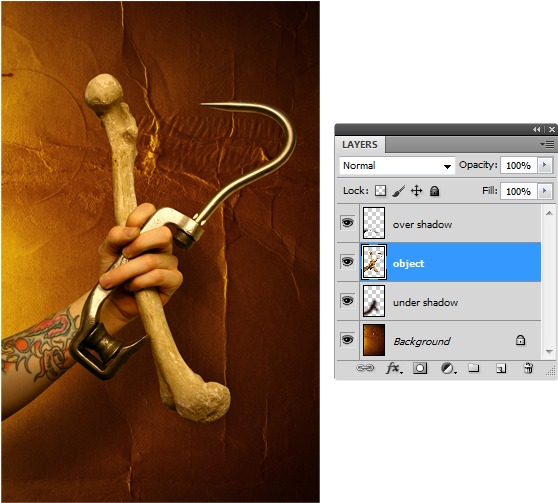Collapse the Layers panel to icons
Image resolution: width=558 pixels, height=503 pixels.
537,130
